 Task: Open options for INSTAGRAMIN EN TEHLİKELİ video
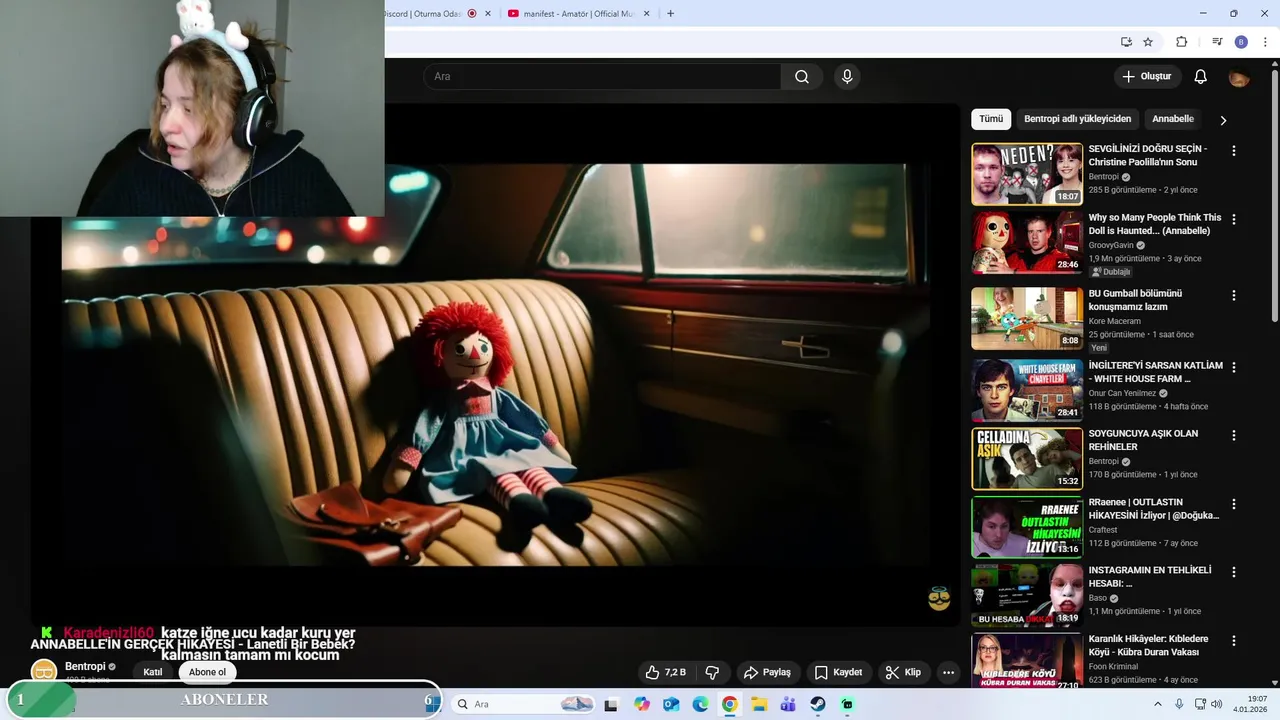(x=1233, y=572)
